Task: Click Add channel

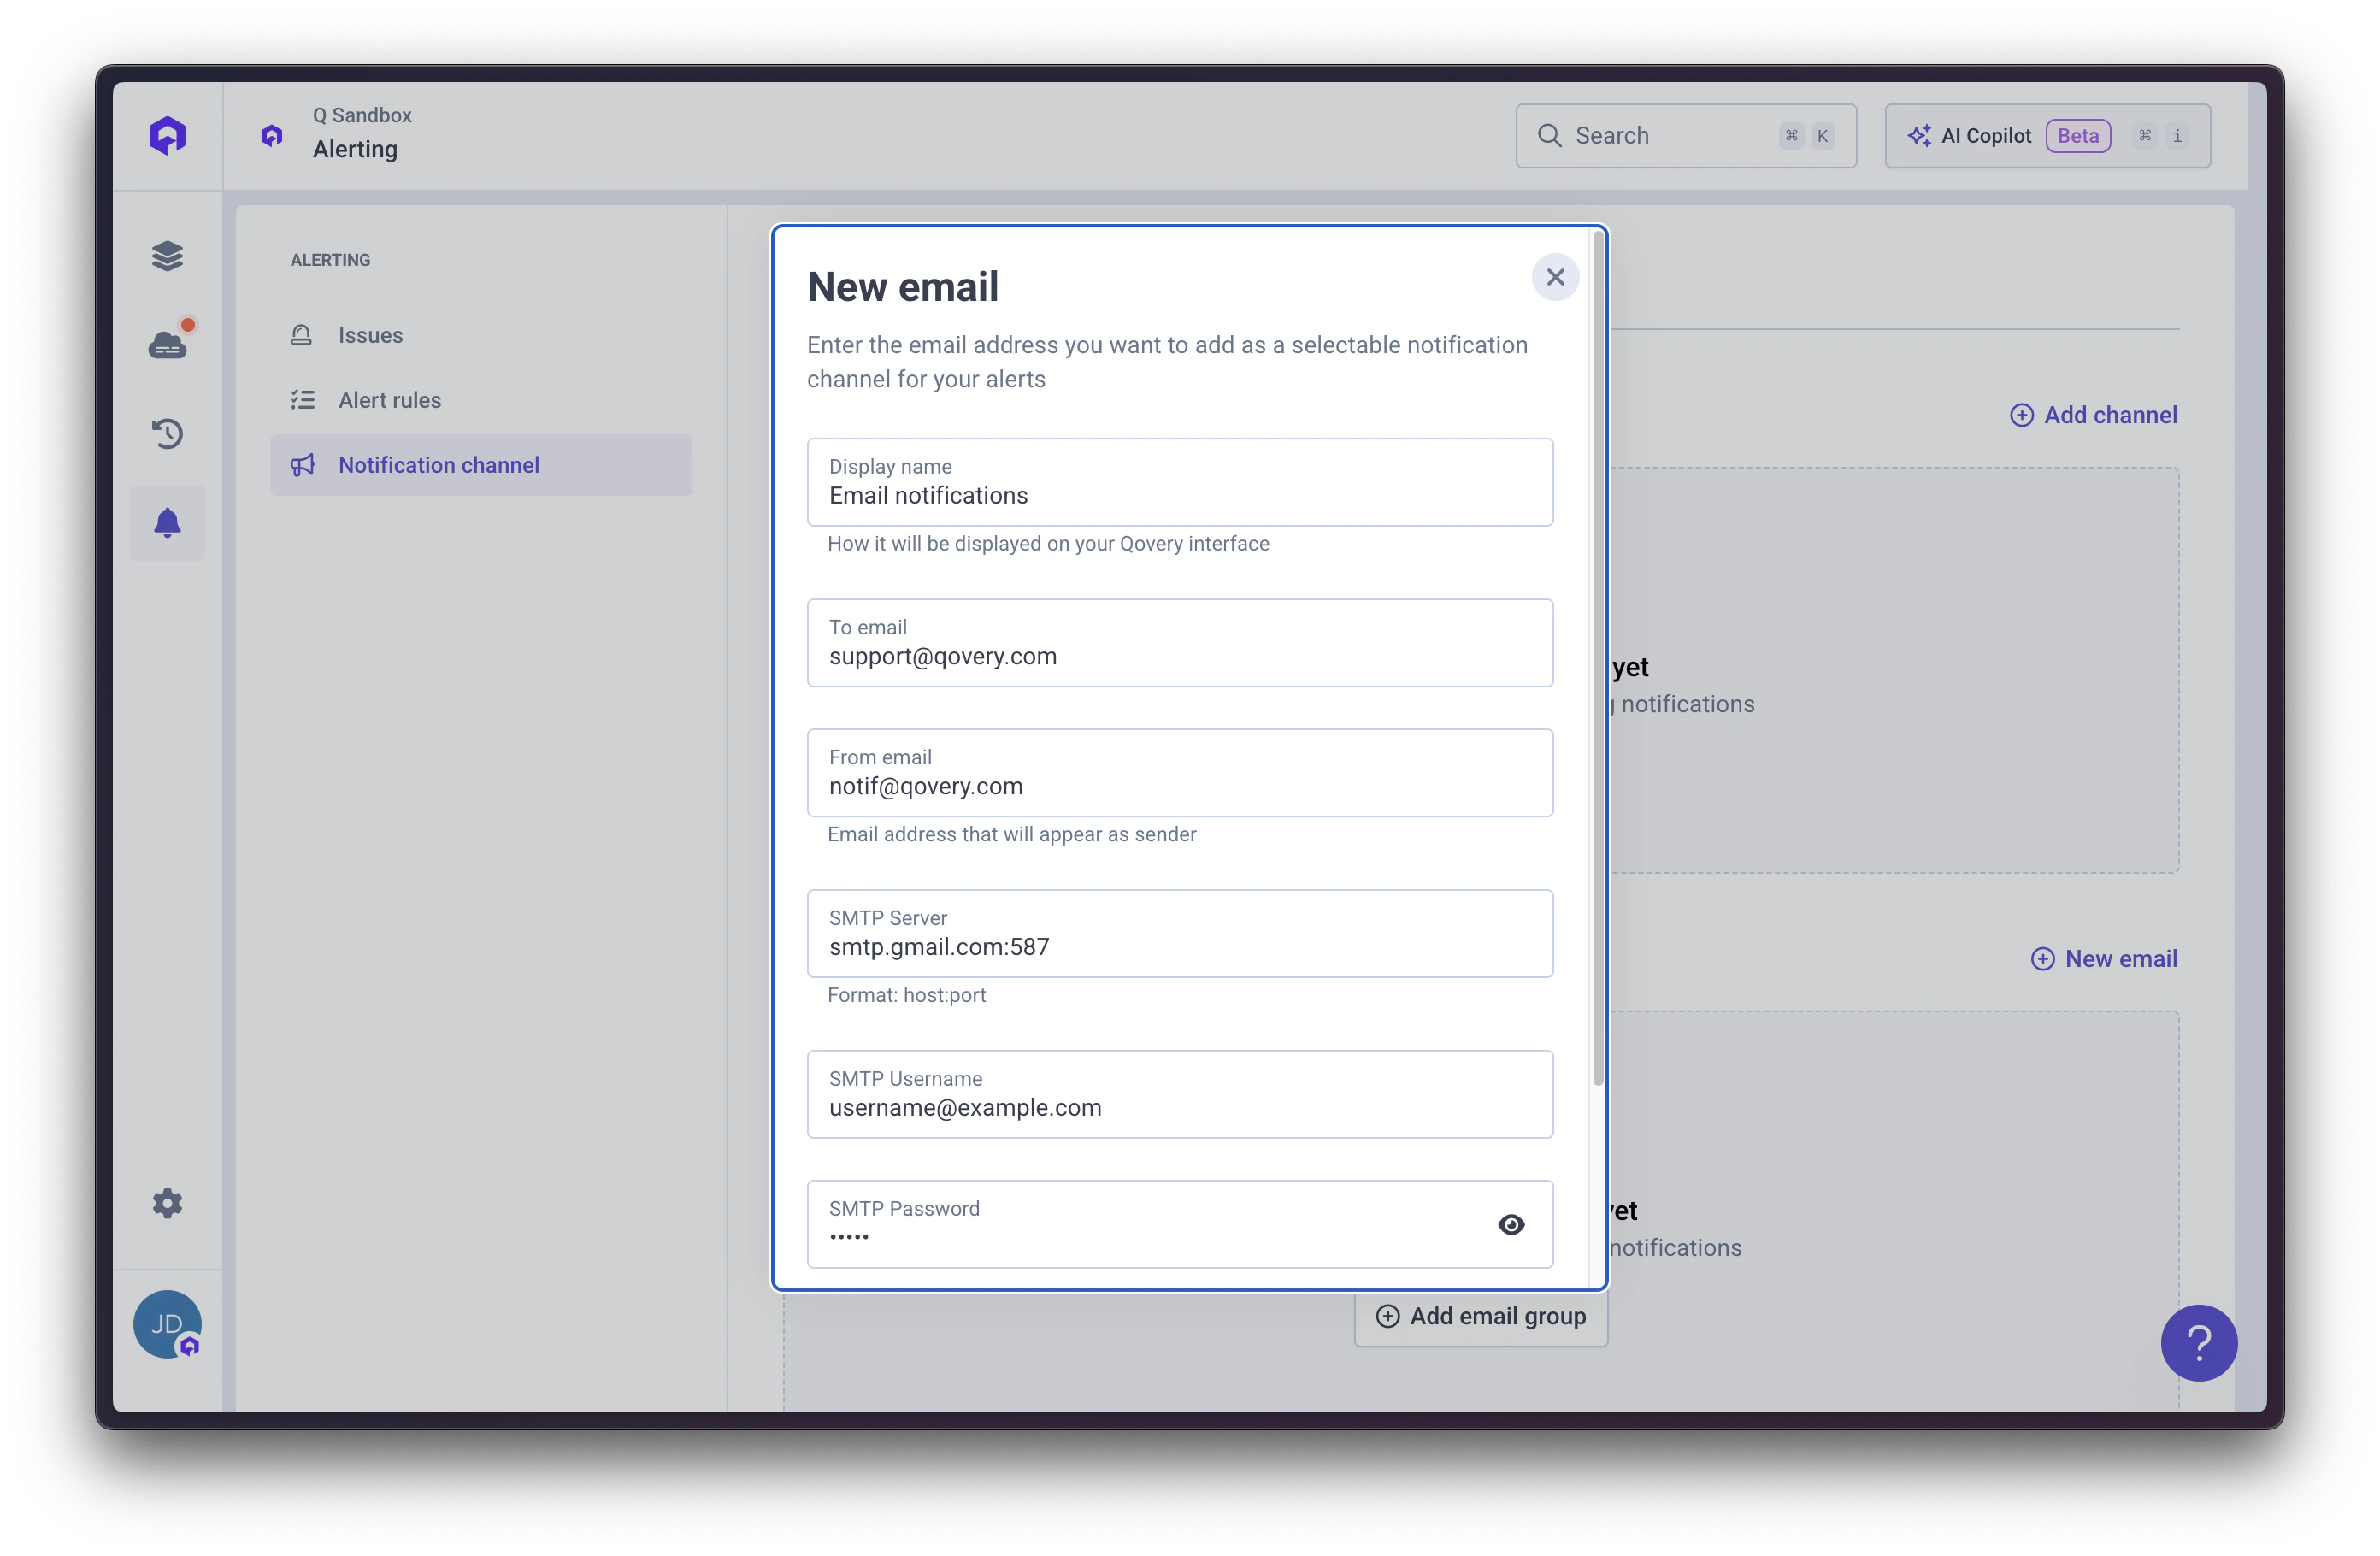Action: click(x=2094, y=414)
